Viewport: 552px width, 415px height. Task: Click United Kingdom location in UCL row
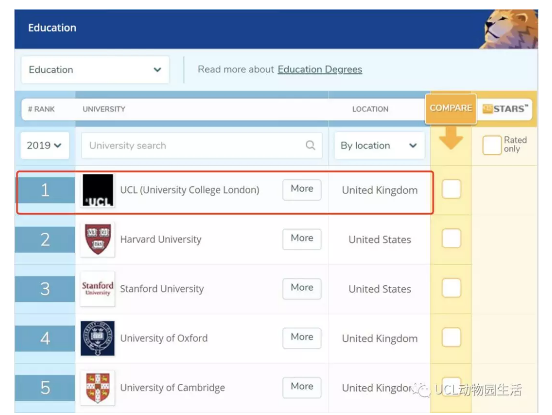click(380, 190)
